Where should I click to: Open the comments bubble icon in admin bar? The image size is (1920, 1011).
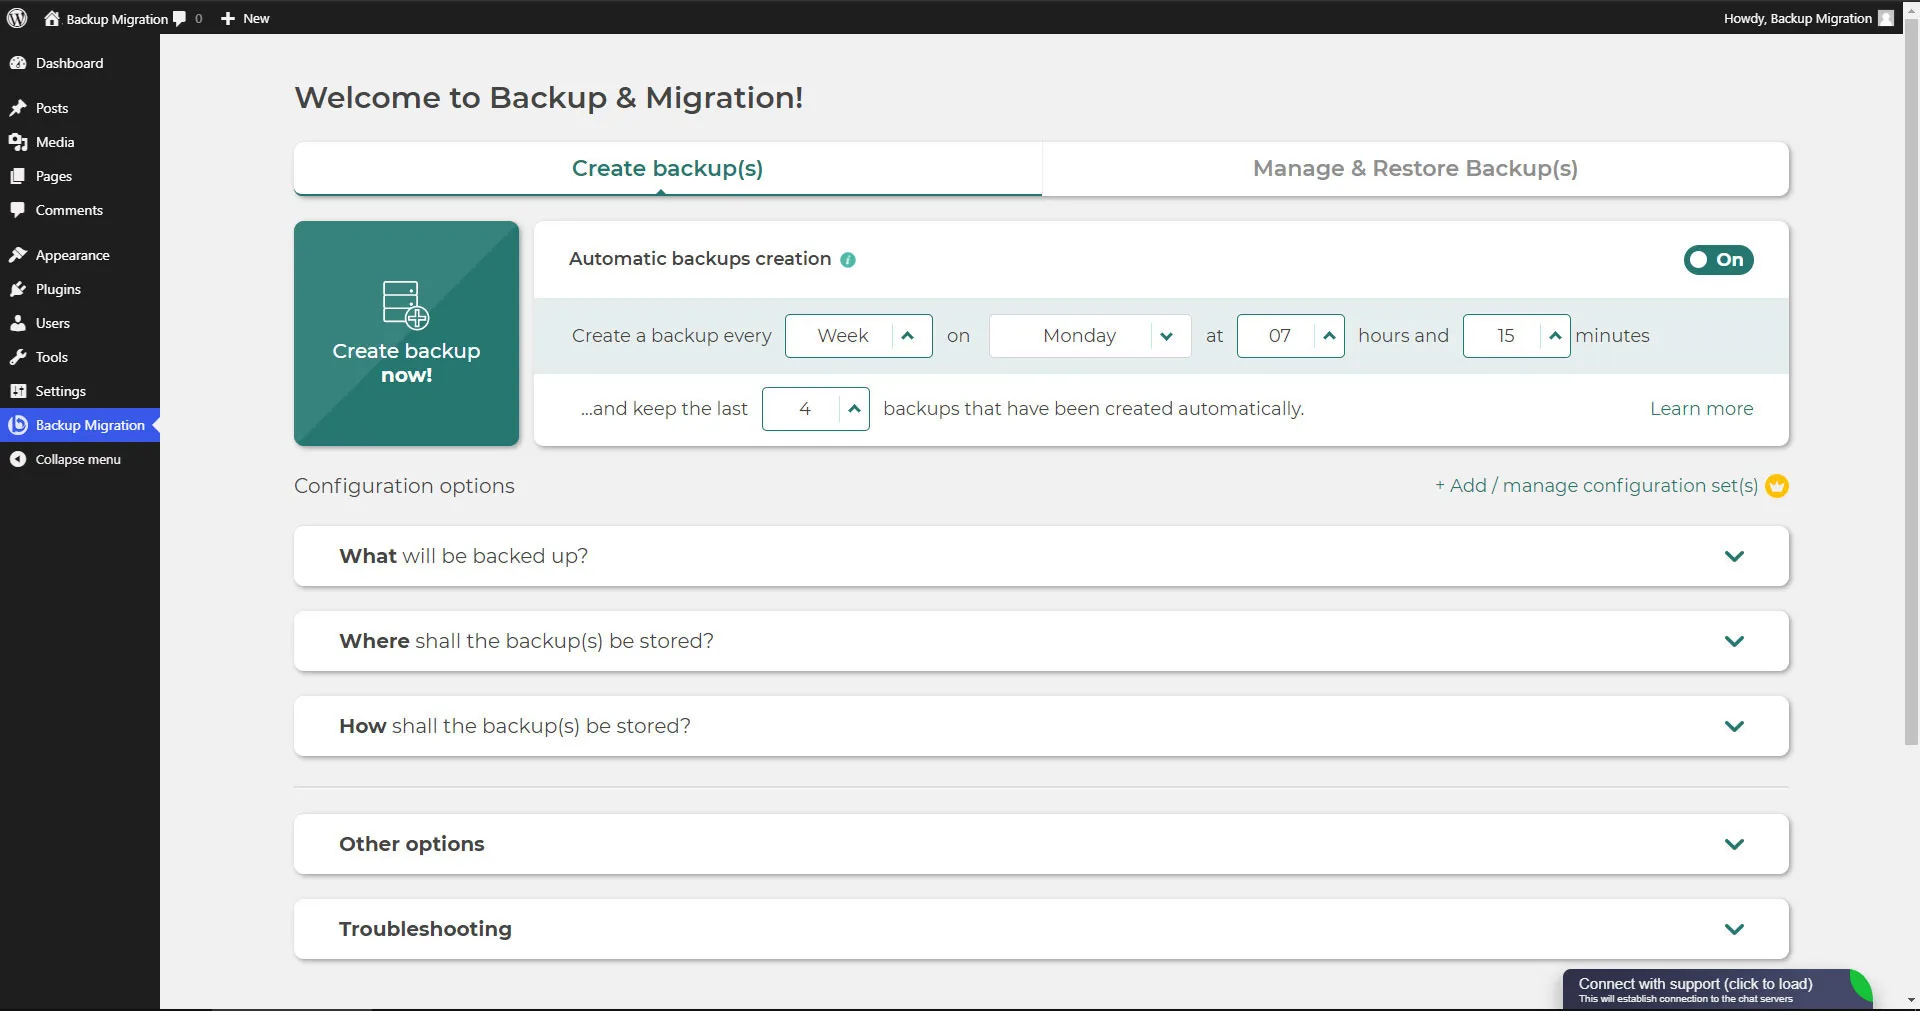coord(180,18)
